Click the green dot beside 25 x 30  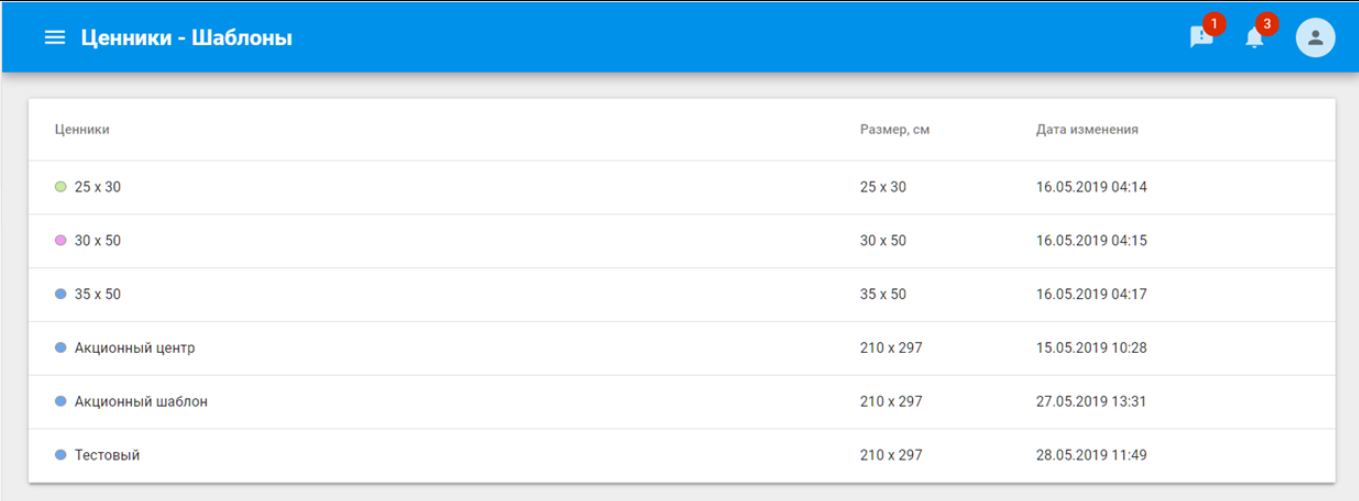pos(60,187)
